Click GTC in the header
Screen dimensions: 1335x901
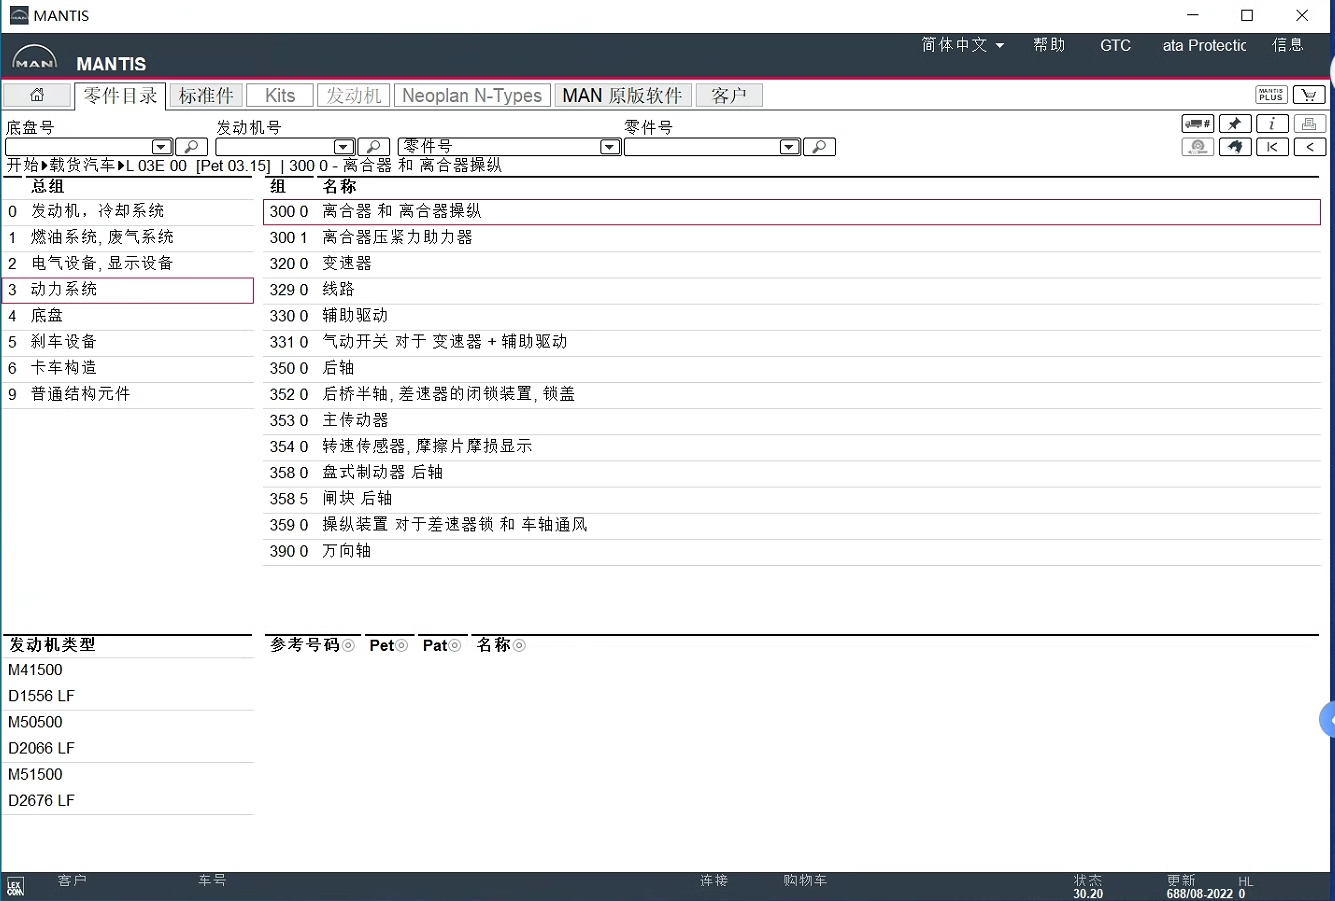click(1115, 45)
